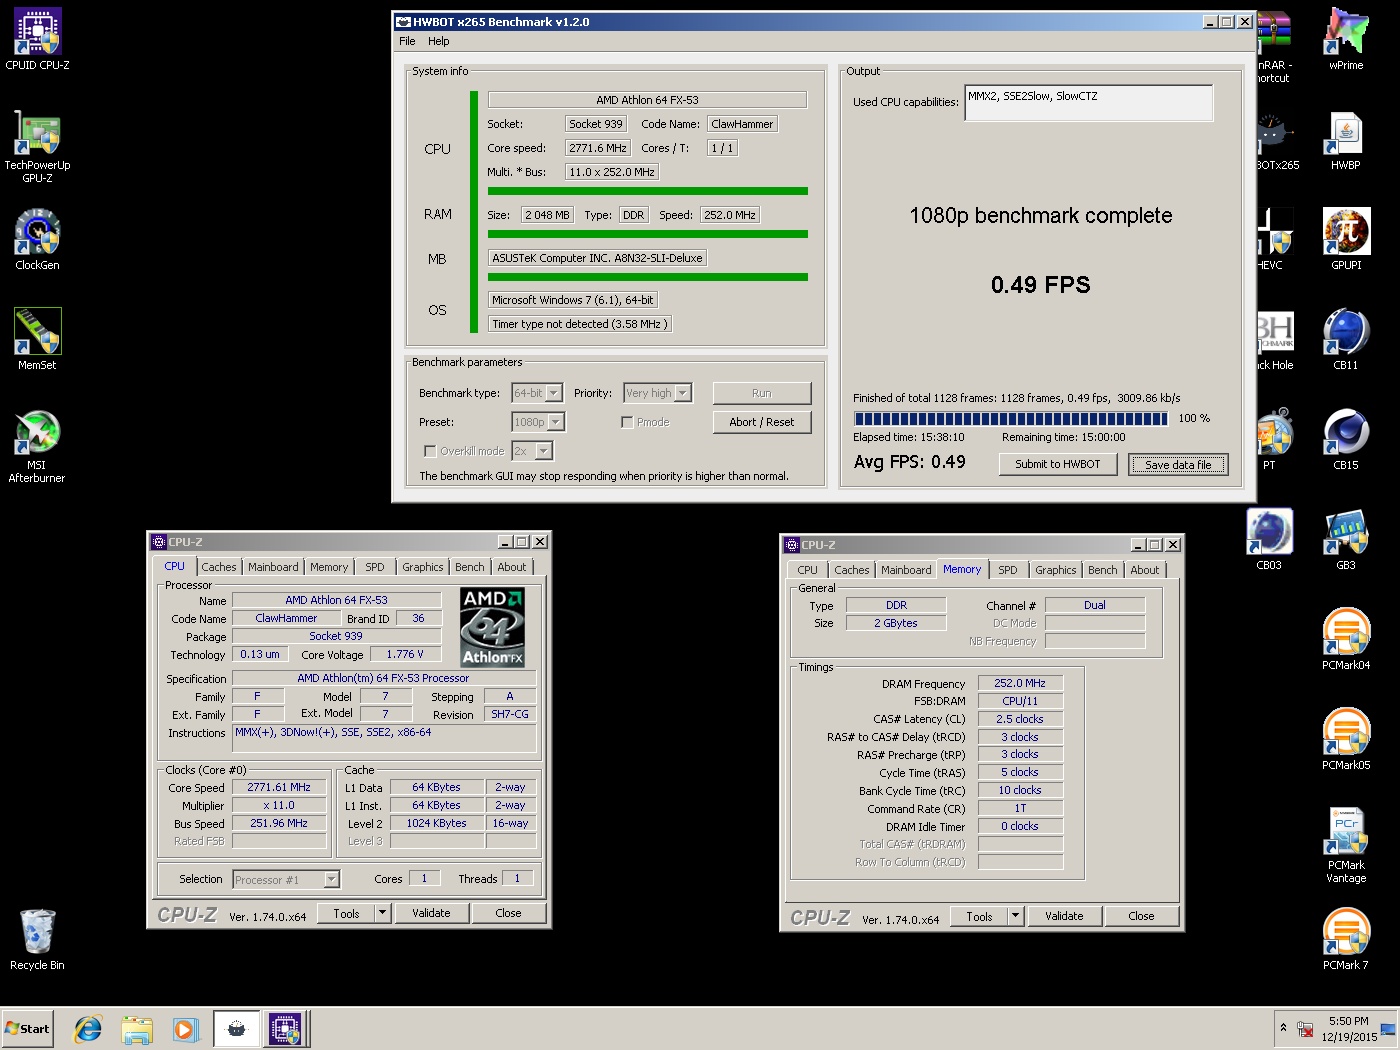Launch the PCMark 7 desktop icon
This screenshot has width=1400, height=1050.
[x=1346, y=939]
